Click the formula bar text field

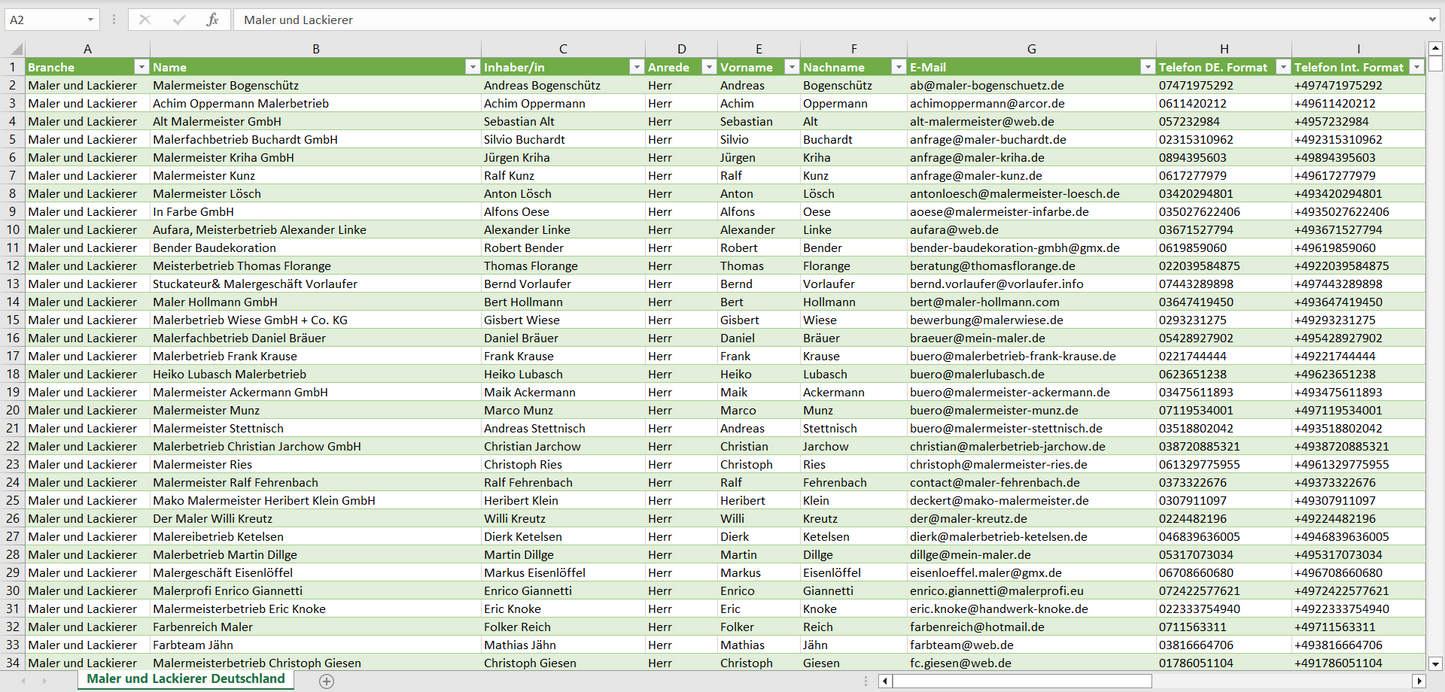pos(800,20)
